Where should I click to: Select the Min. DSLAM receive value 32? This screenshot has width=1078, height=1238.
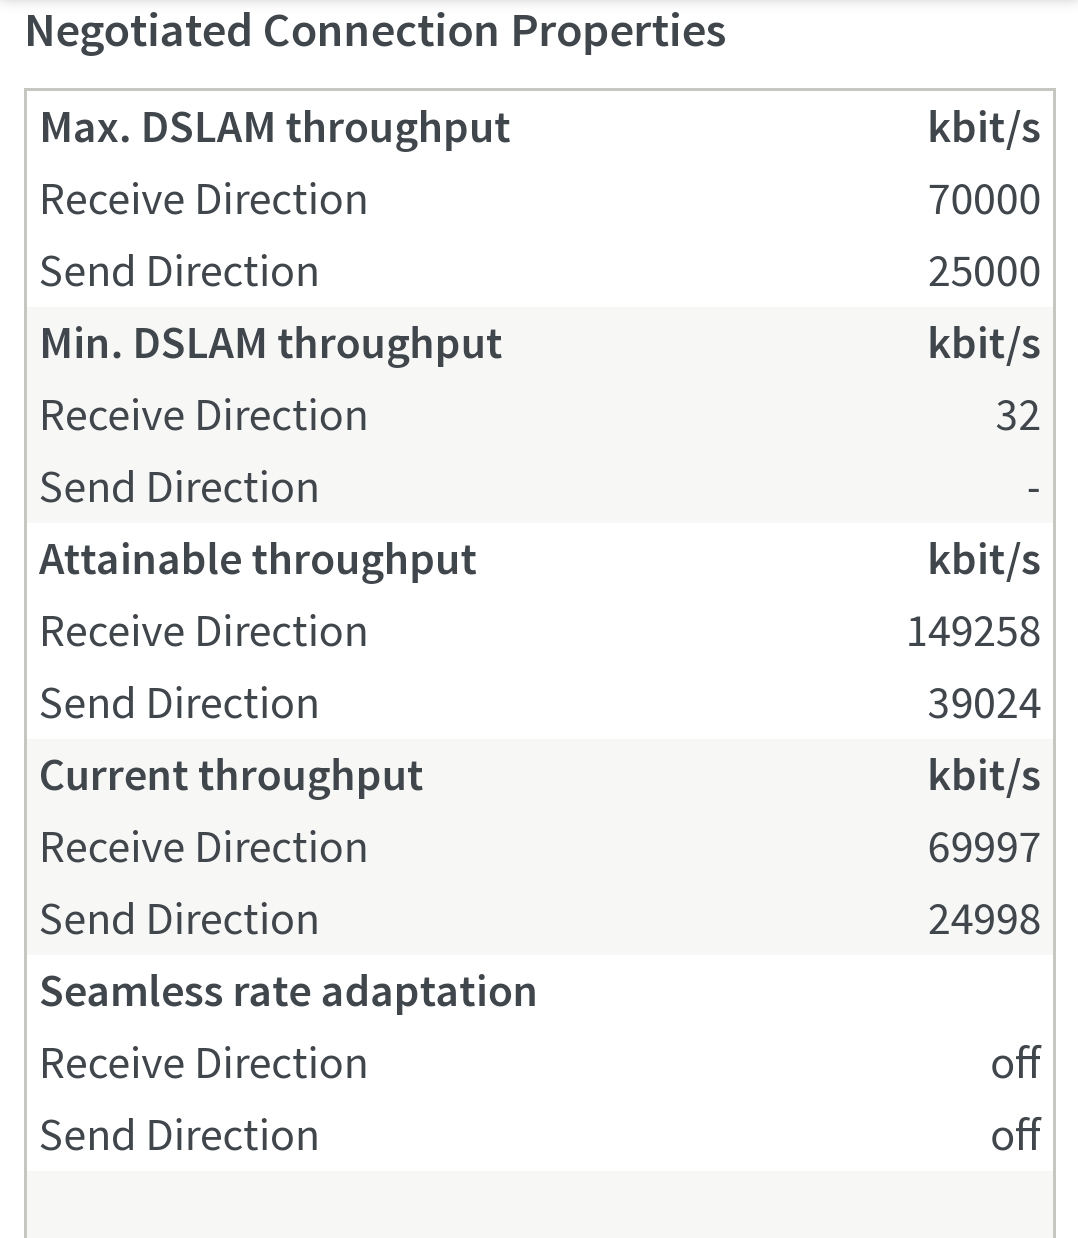1017,416
